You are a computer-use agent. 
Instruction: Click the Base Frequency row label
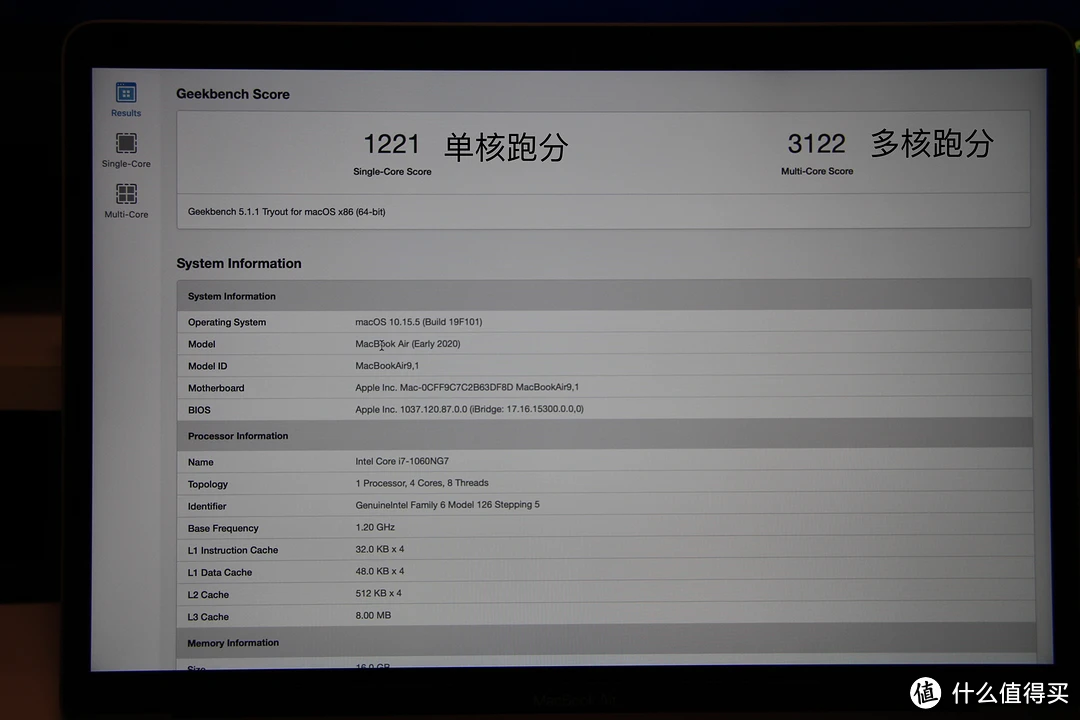coord(222,528)
